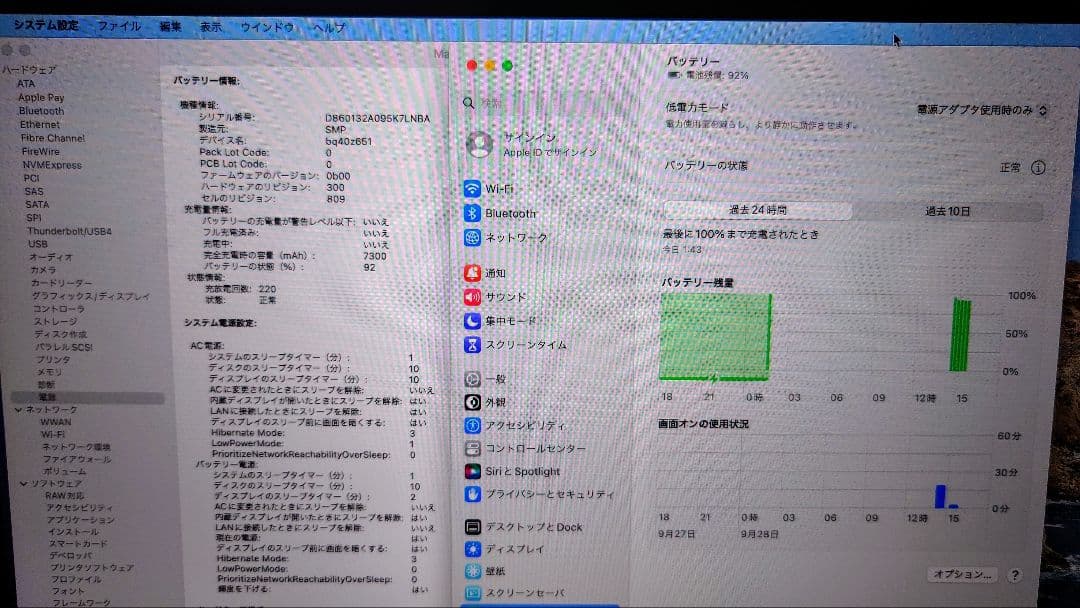Open the 通知 notifications pane
Screen dimensions: 1080x608
pos(492,273)
